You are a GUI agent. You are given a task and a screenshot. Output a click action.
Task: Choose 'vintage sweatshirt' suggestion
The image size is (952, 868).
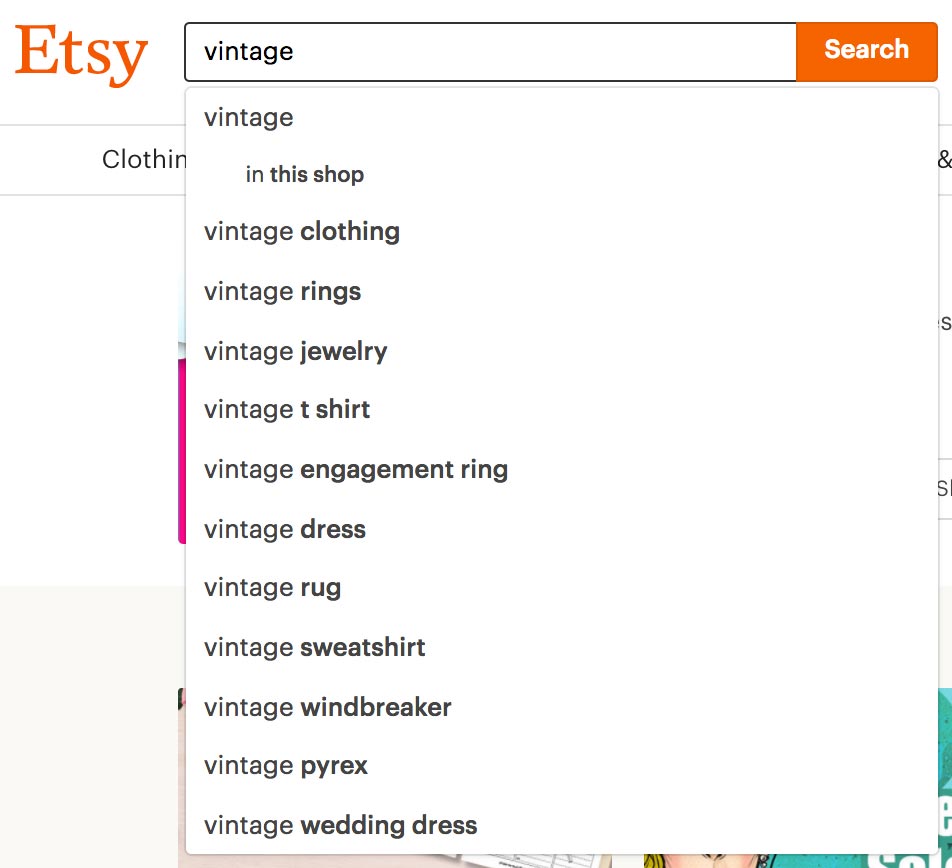(x=562, y=647)
